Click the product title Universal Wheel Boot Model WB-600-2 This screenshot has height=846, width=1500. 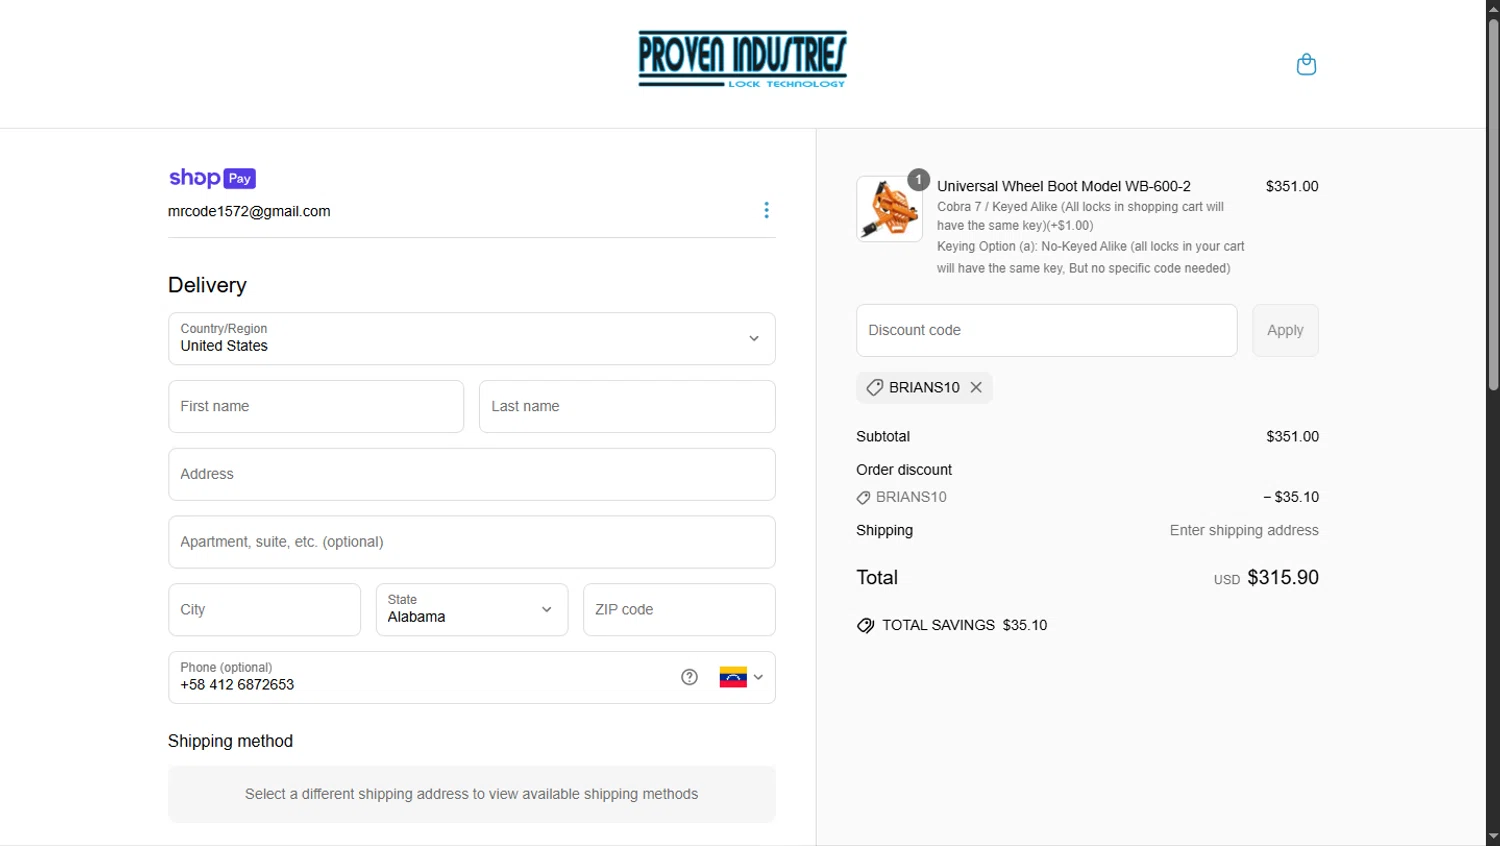(1064, 186)
